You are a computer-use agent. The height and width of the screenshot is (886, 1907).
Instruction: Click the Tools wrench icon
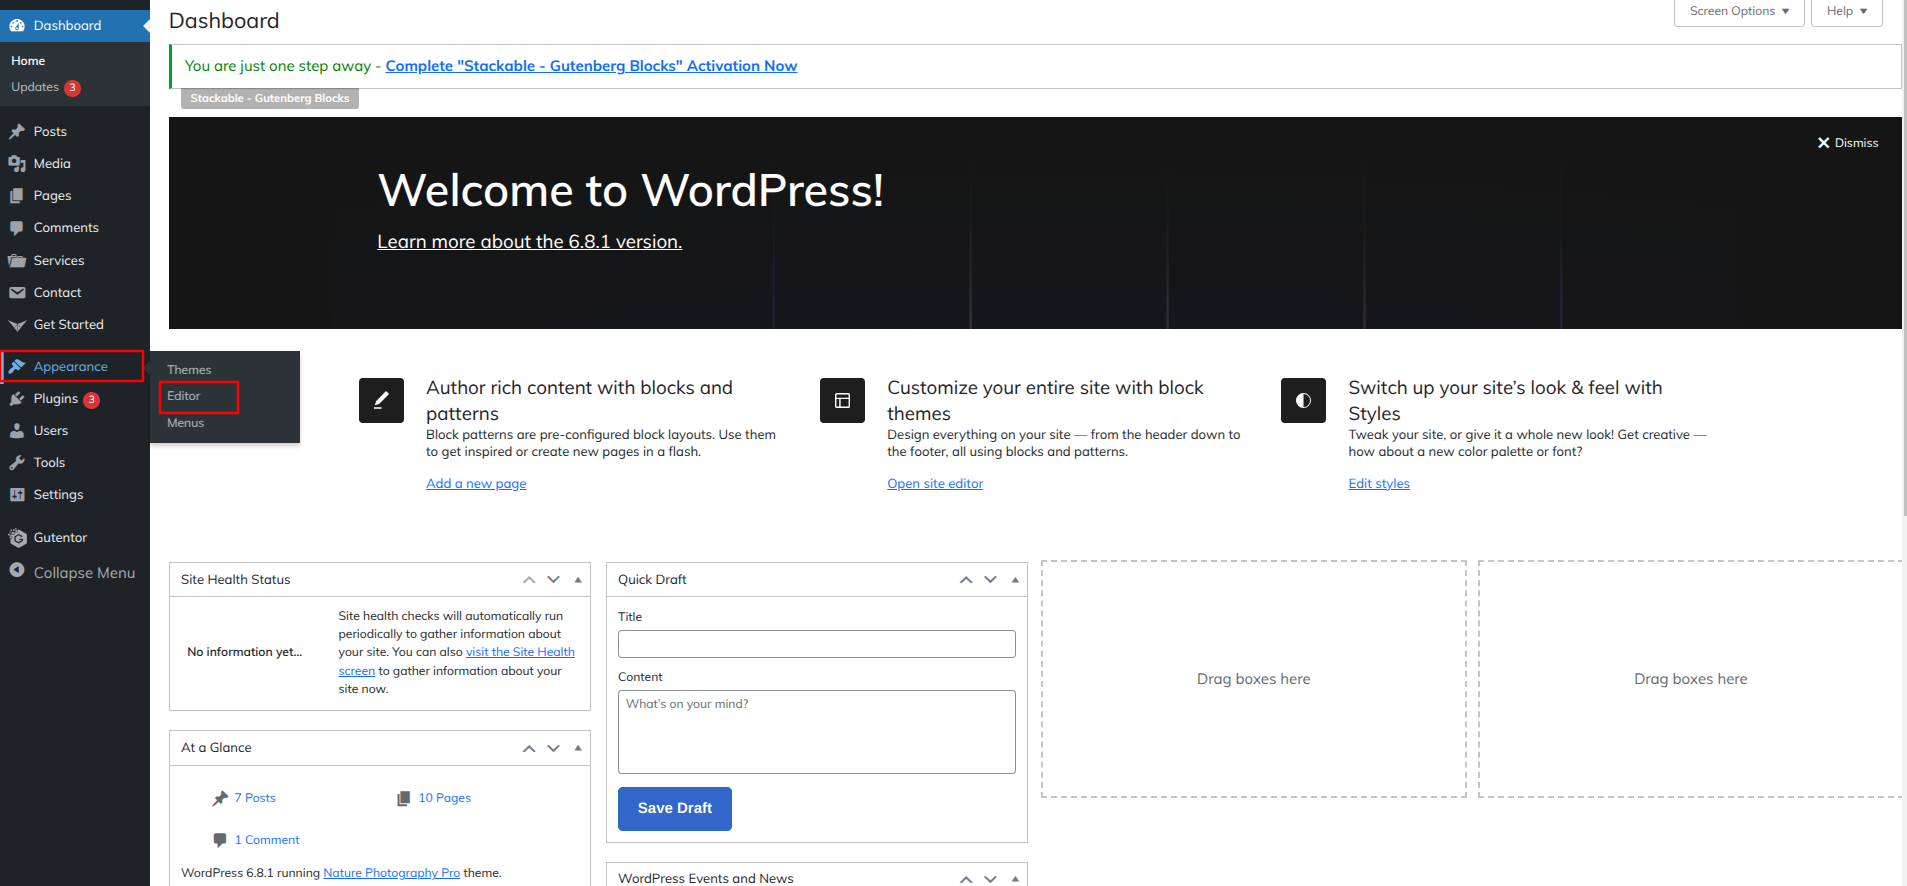pos(17,462)
